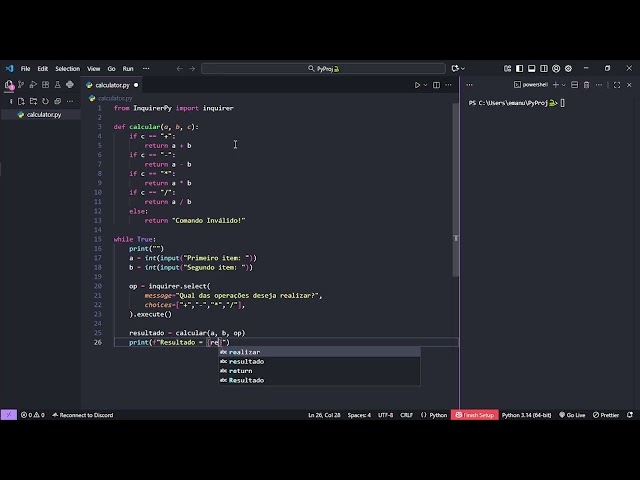Click the New File icon in Explorer
640x480 pixels.
(21, 101)
